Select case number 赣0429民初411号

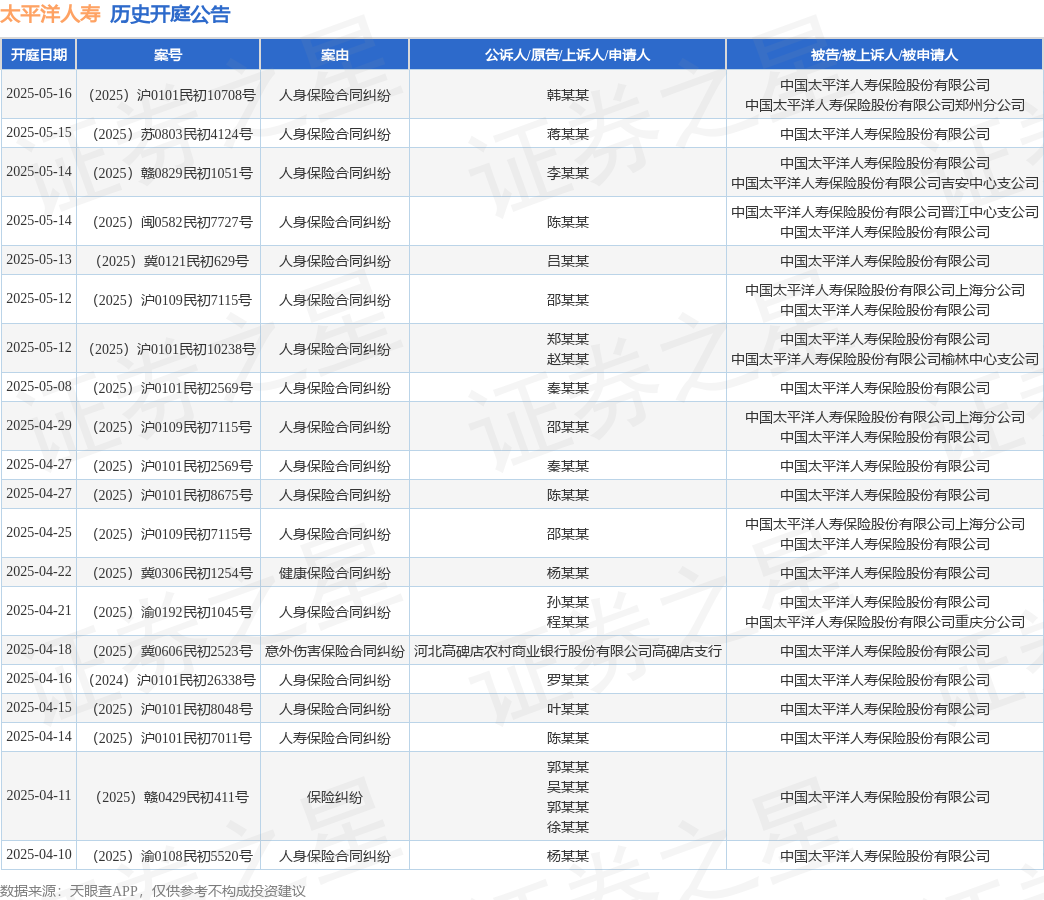pyautogui.click(x=172, y=797)
